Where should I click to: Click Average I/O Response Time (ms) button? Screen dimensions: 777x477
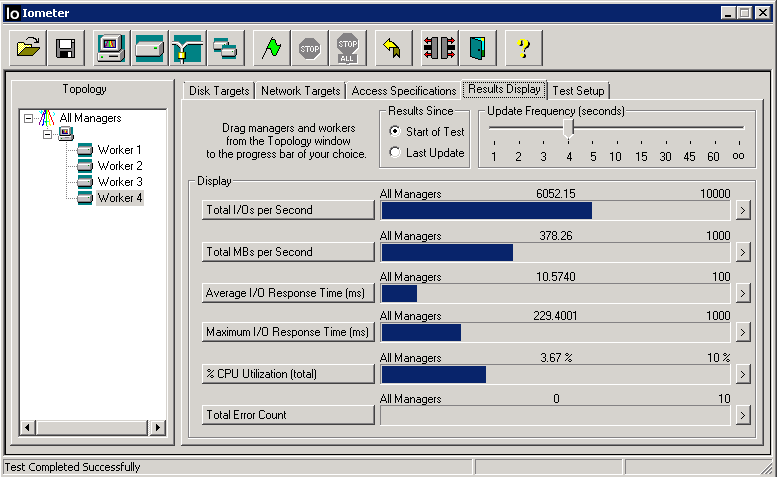pos(288,293)
